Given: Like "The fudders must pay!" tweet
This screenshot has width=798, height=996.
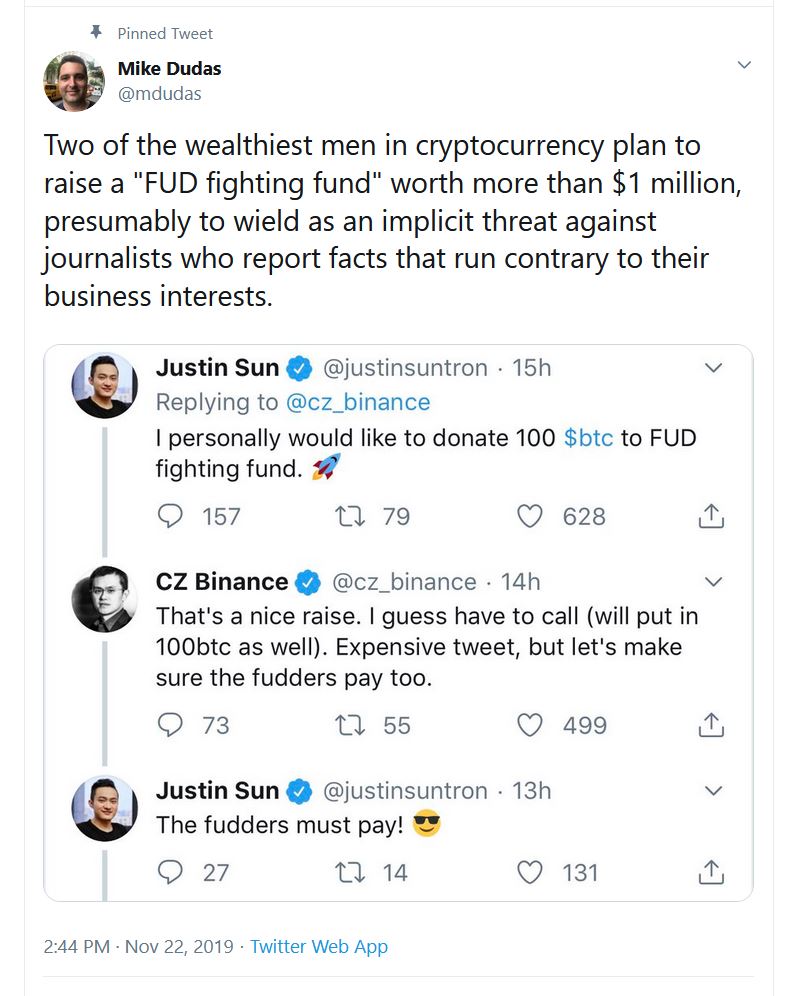Looking at the screenshot, I should click(x=529, y=872).
